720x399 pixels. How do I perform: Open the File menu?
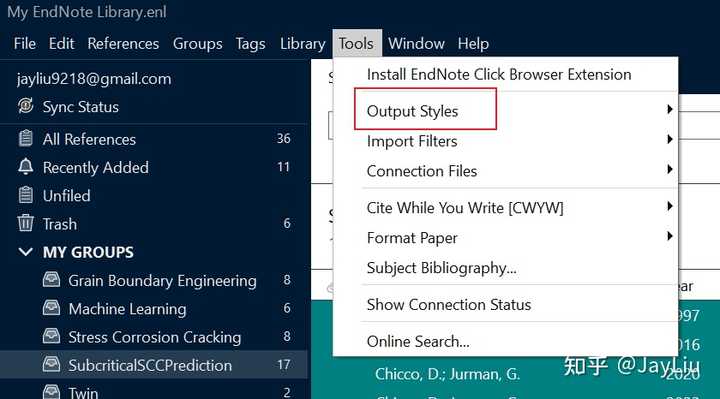pyautogui.click(x=25, y=44)
